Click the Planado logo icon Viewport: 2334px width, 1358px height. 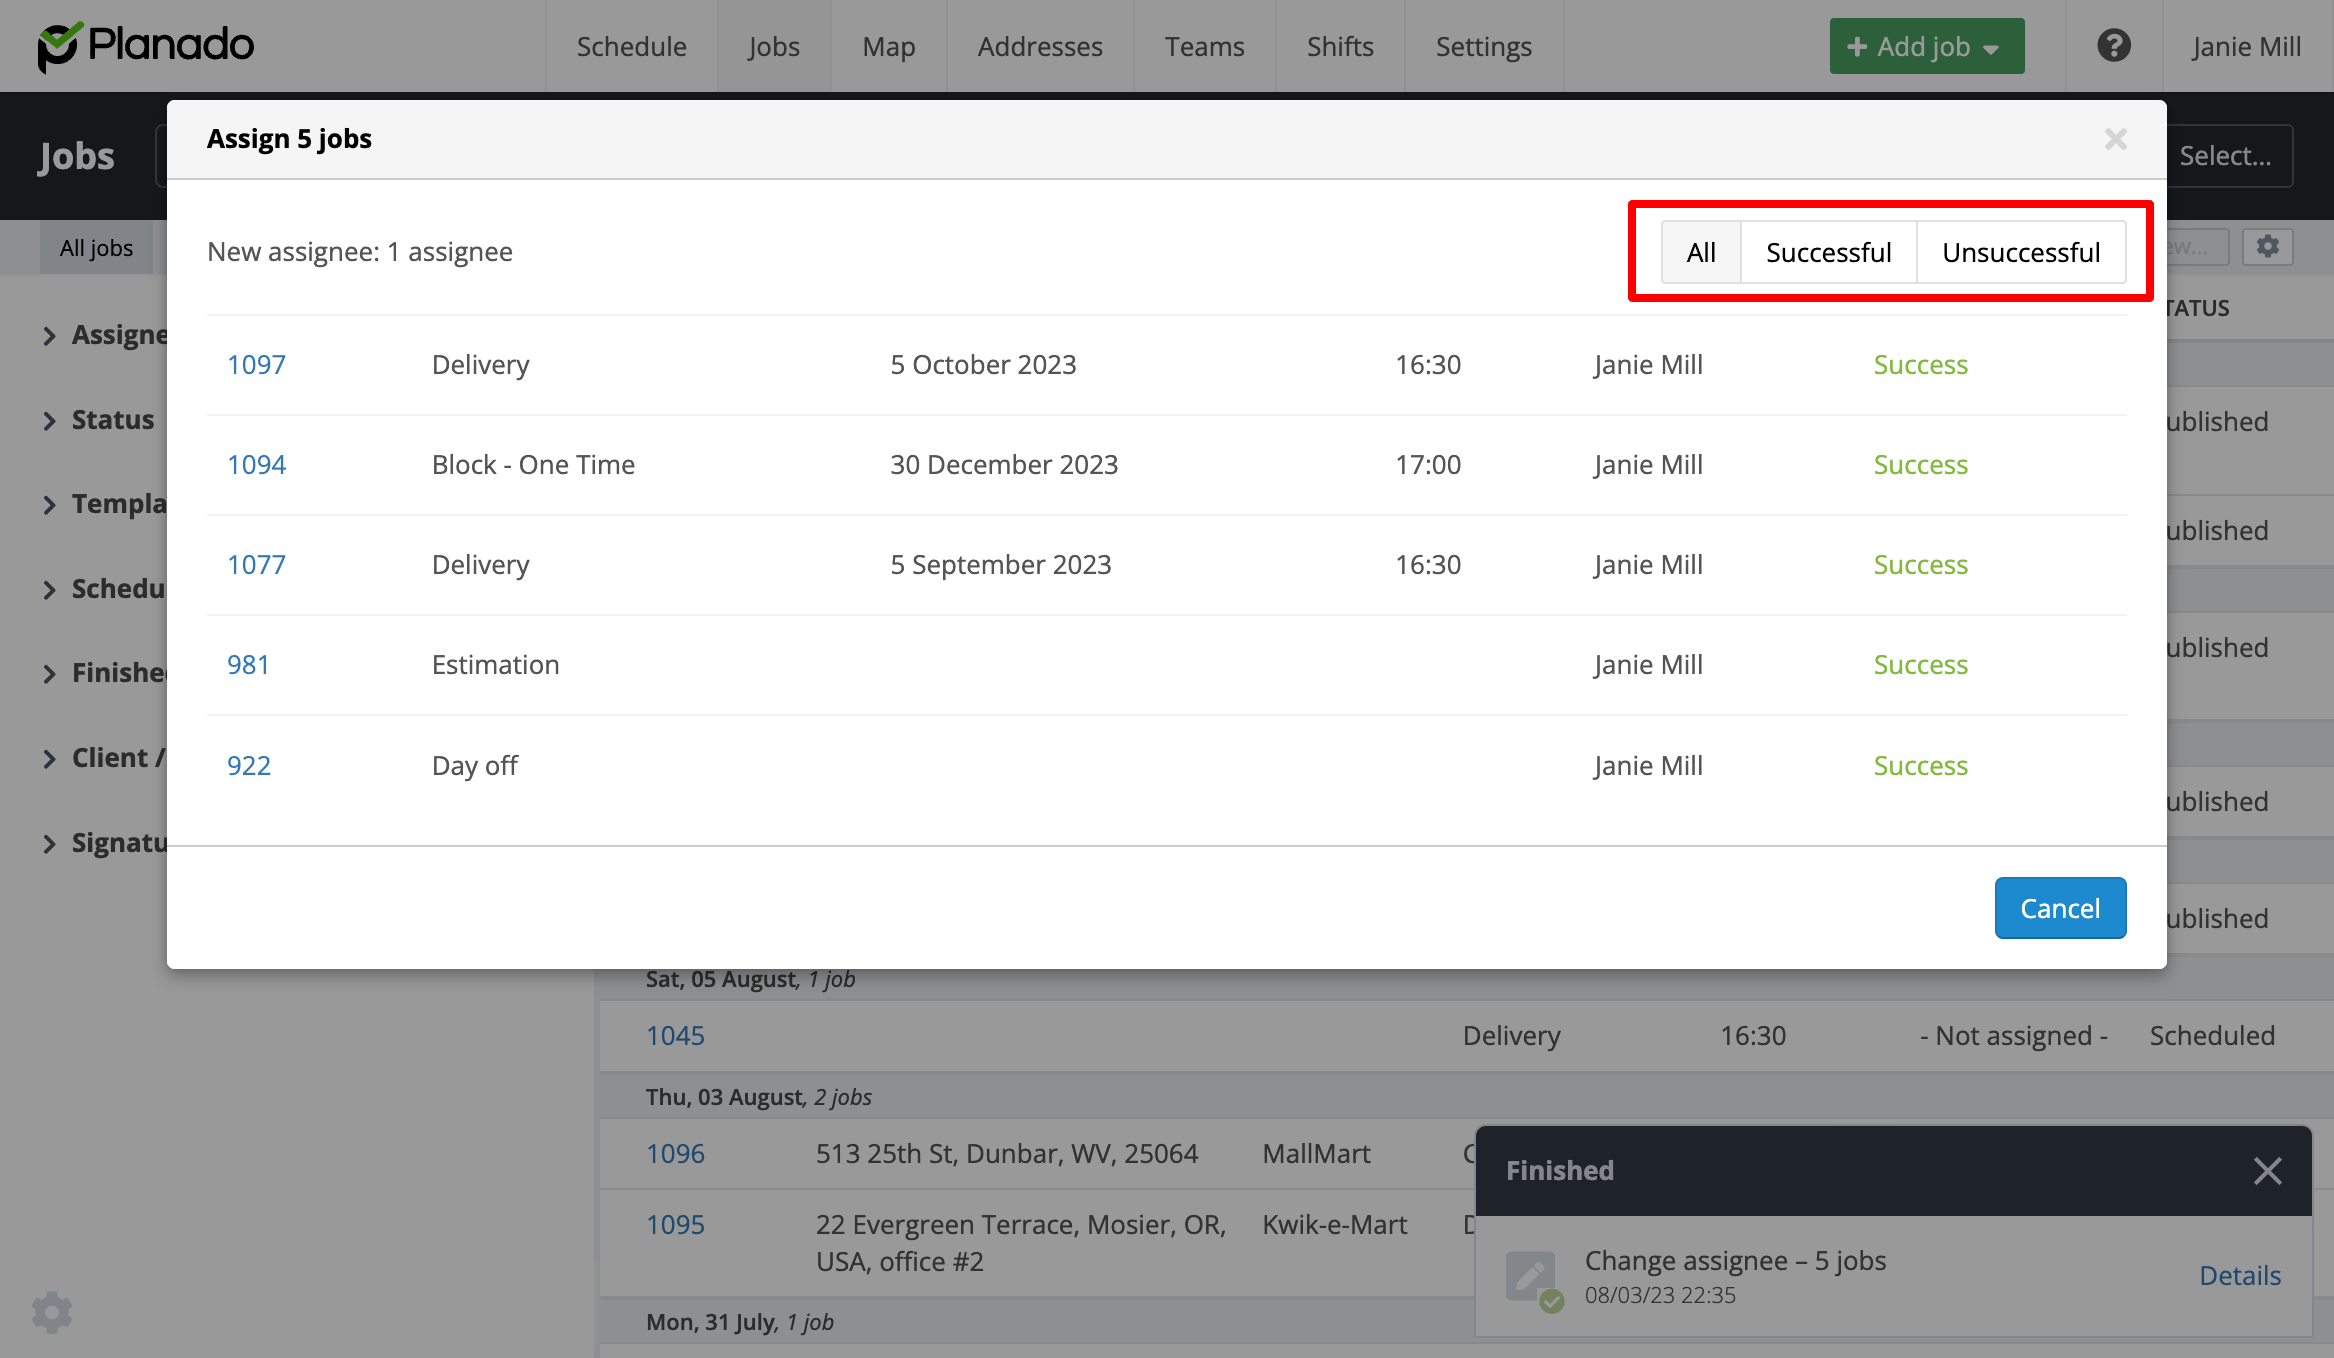(x=58, y=46)
